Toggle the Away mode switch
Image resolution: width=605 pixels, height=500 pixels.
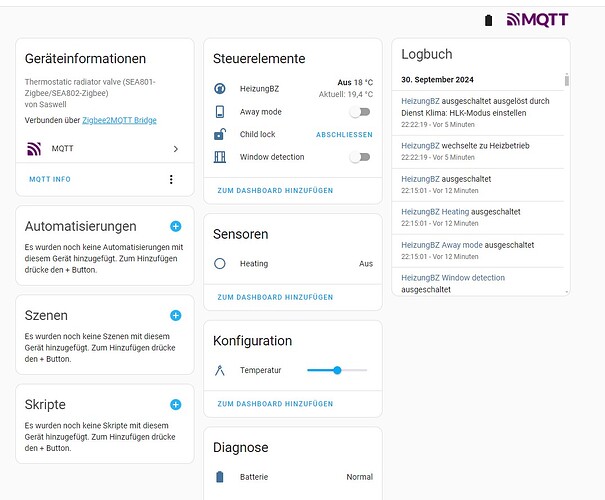[360, 112]
